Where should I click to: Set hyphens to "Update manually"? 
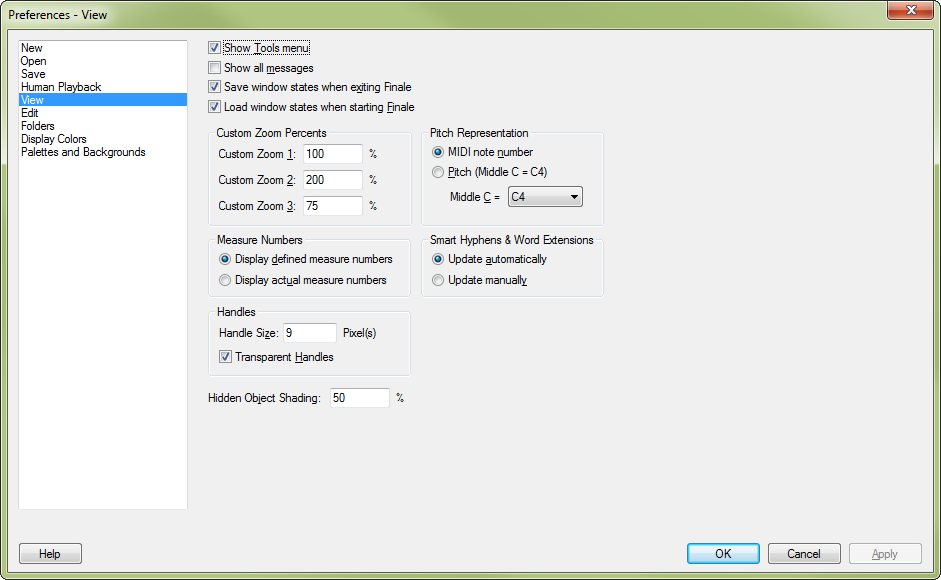pos(437,280)
